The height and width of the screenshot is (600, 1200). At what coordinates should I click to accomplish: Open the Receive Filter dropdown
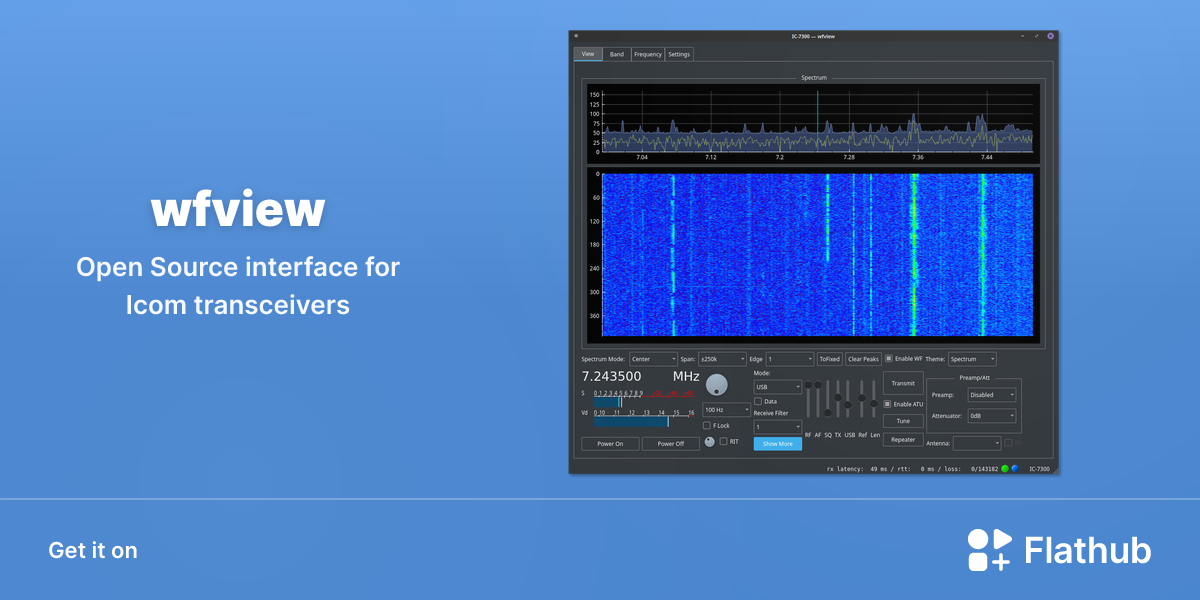(x=778, y=426)
